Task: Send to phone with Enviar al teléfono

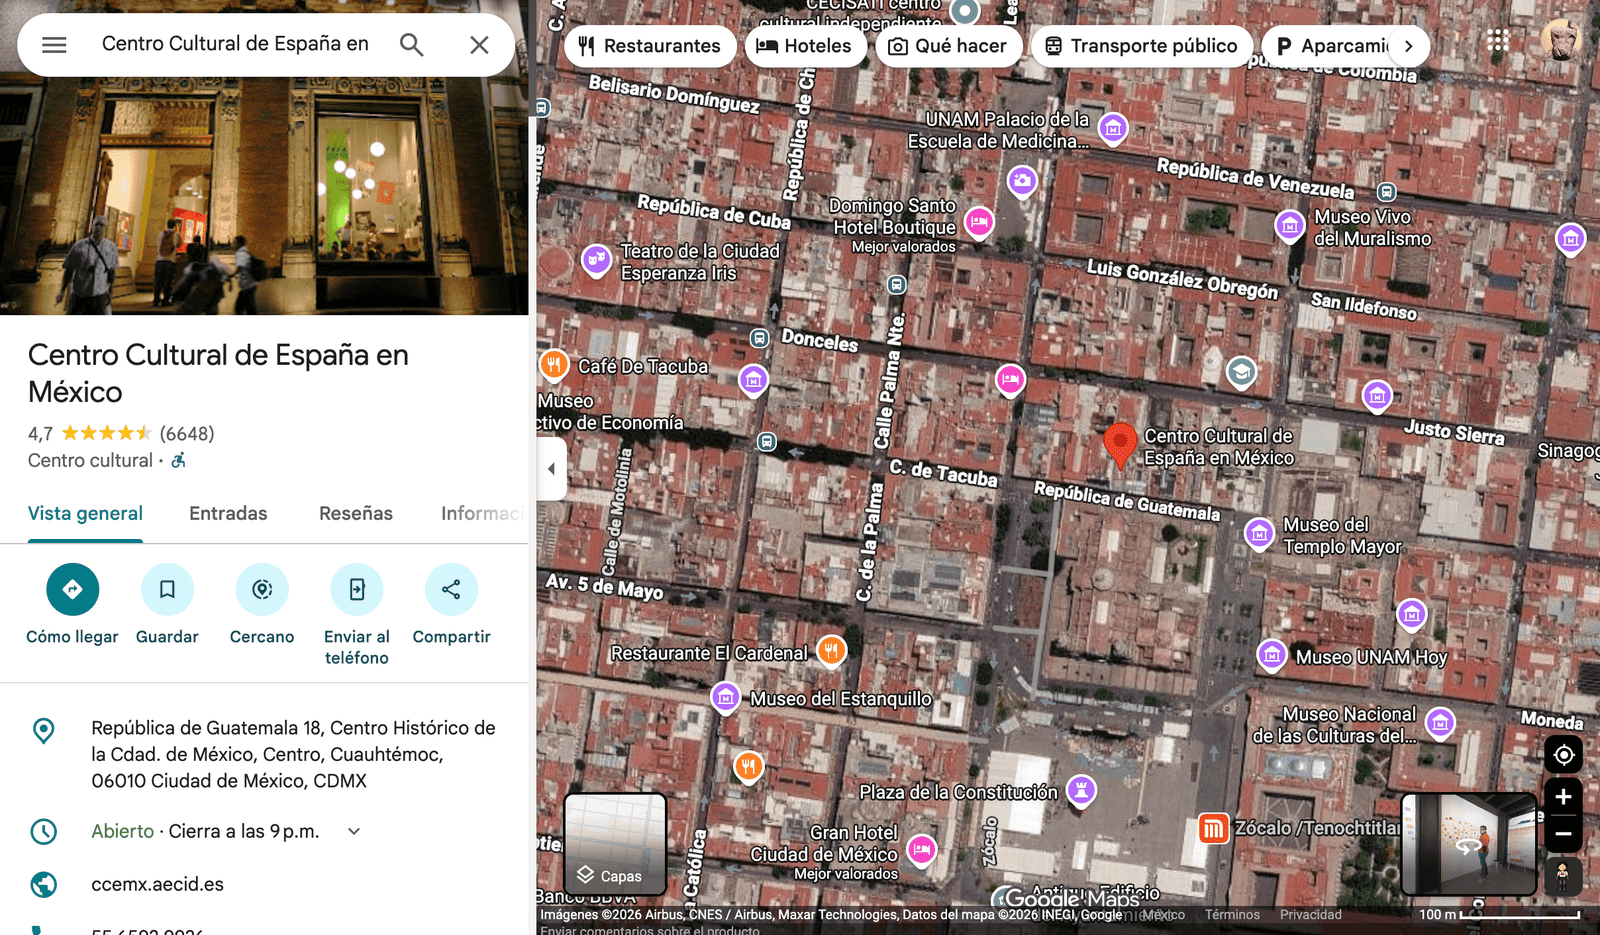Action: 357,589
